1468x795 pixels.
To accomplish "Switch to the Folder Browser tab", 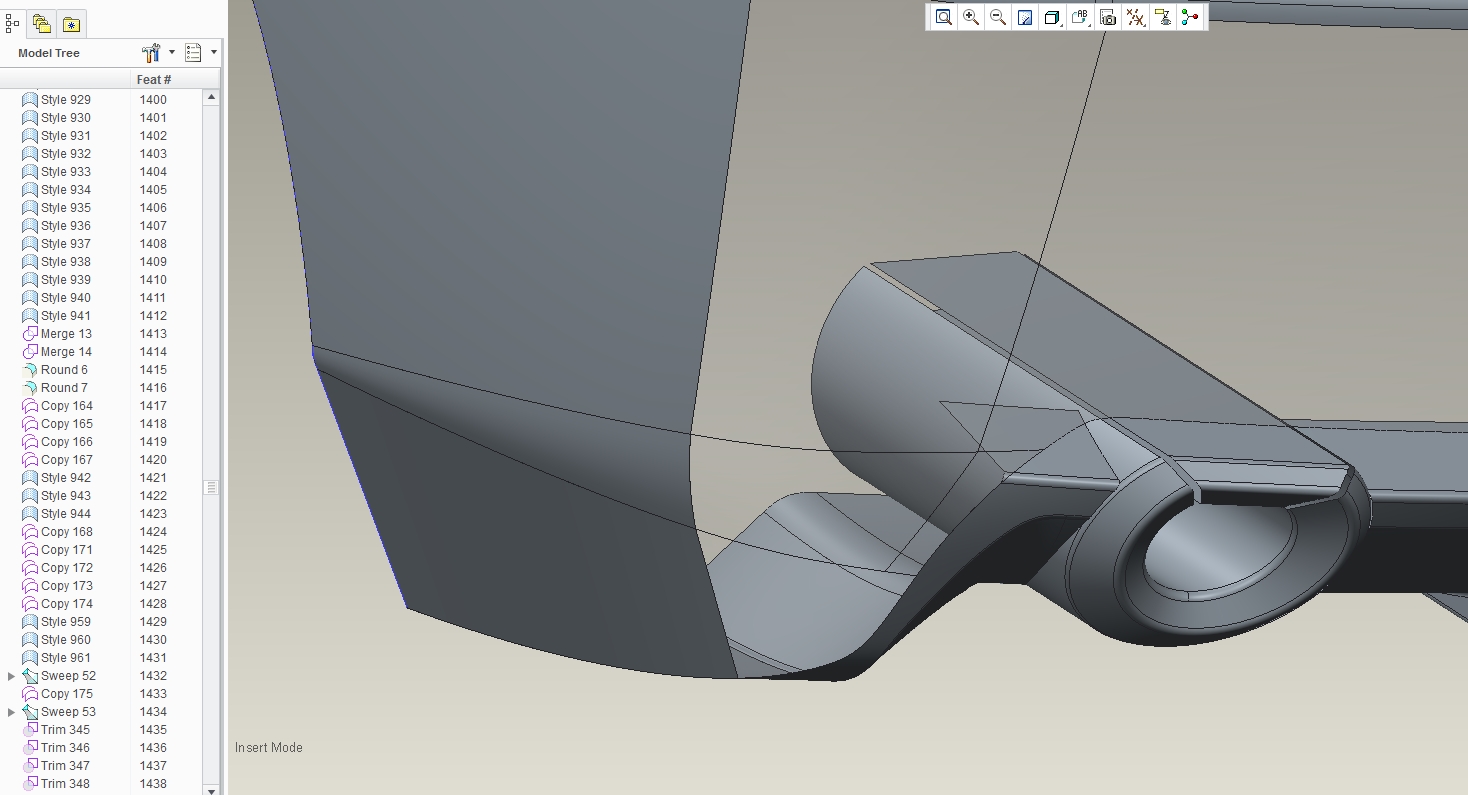I will click(x=41, y=23).
